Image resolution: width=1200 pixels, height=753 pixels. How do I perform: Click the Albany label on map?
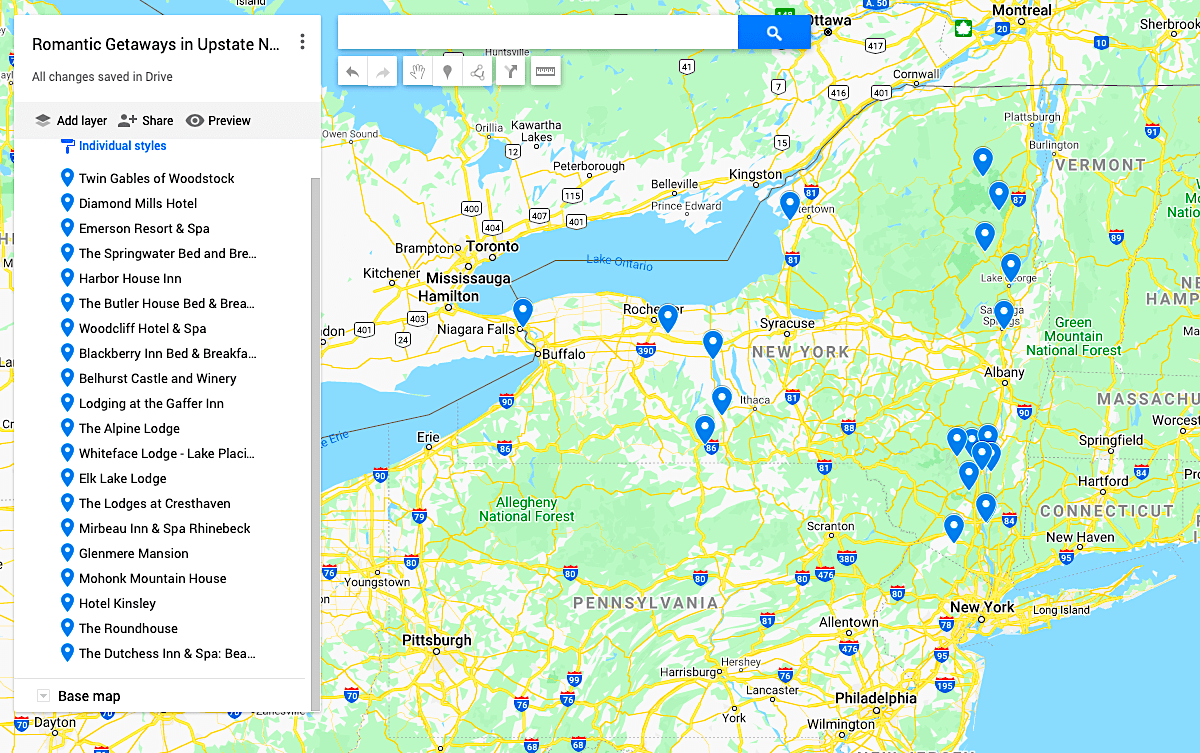tap(1004, 372)
